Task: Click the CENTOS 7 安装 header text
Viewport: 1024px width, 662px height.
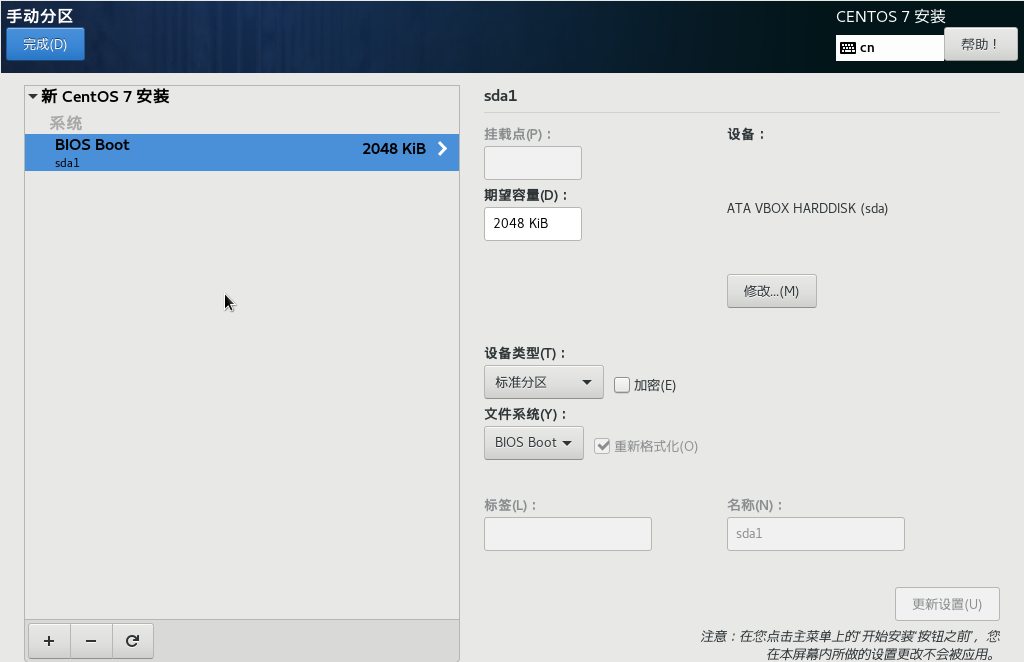Action: tap(891, 16)
